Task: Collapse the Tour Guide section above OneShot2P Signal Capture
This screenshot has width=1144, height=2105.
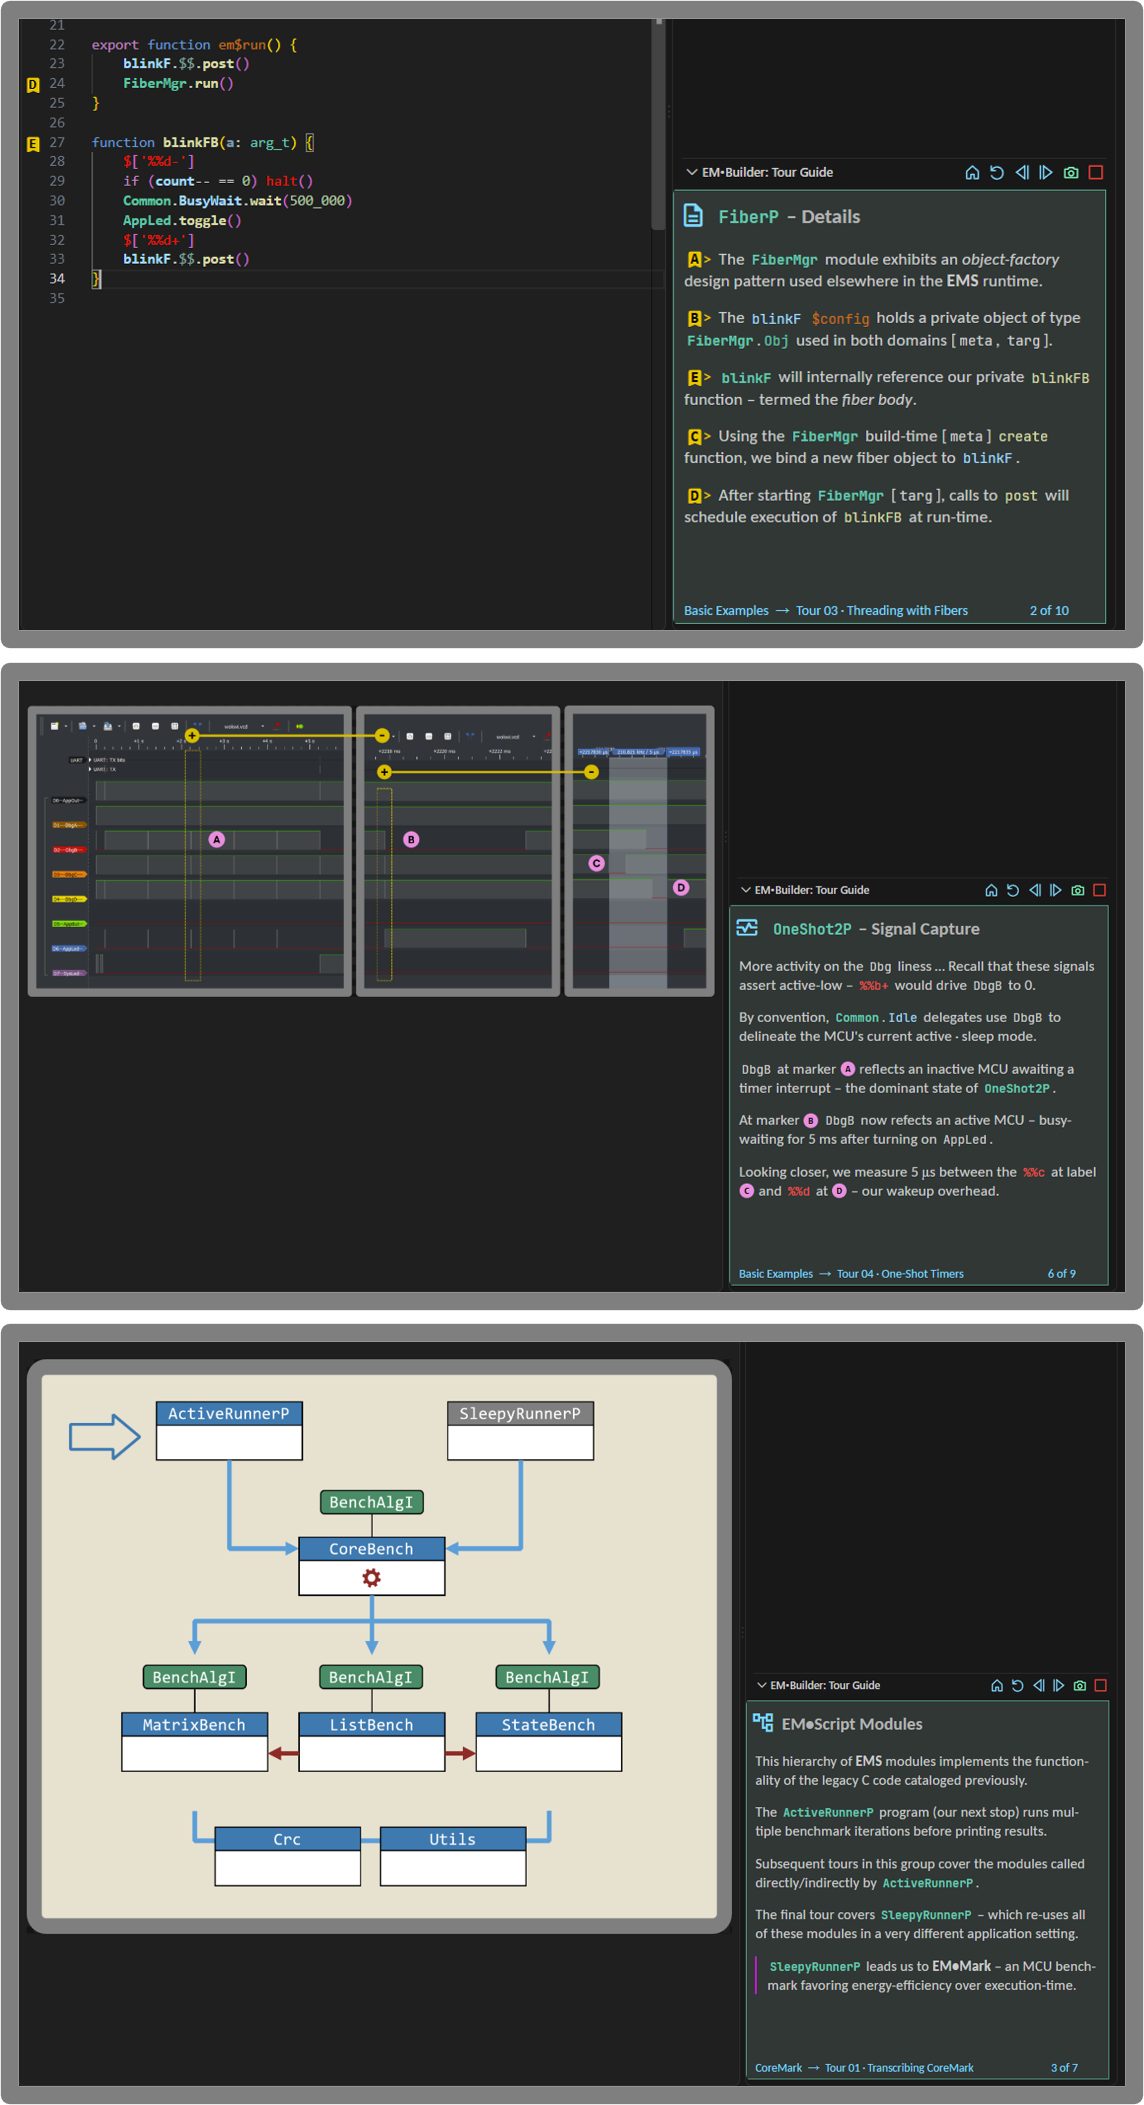Action: click(745, 890)
